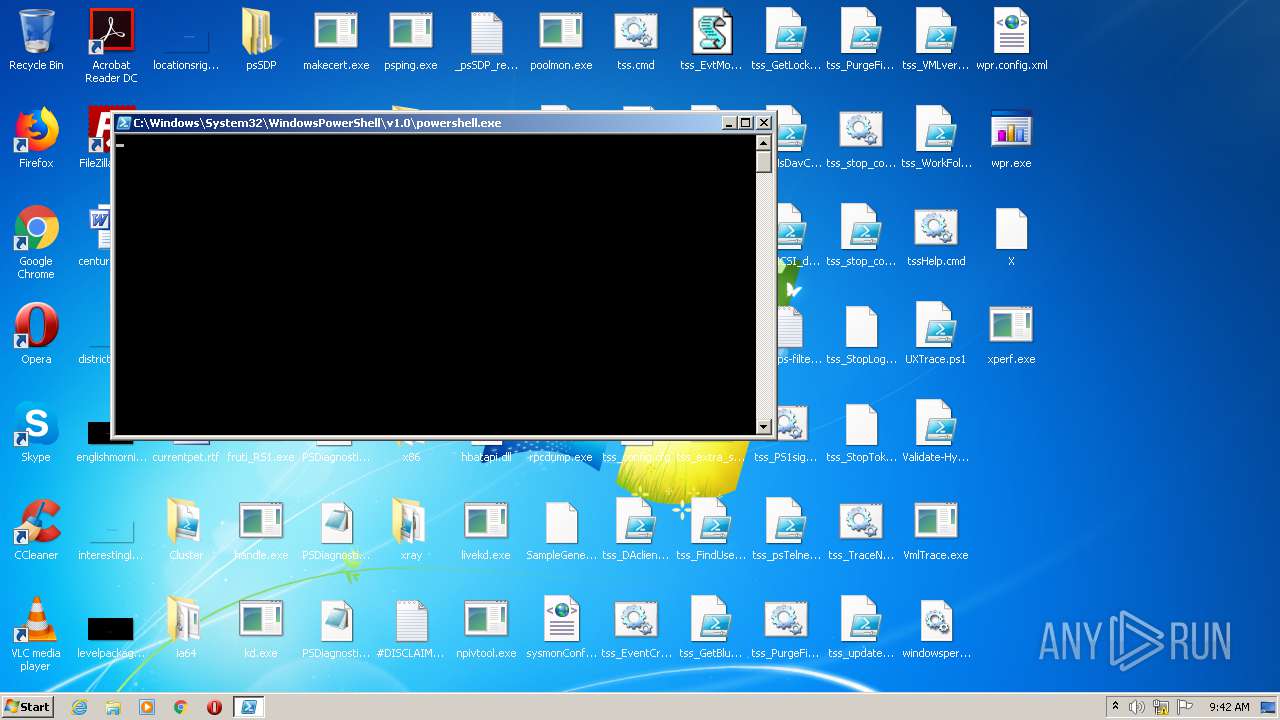This screenshot has height=720, width=1280.
Task: Select tss_TraceN... cmd file
Action: (861, 531)
